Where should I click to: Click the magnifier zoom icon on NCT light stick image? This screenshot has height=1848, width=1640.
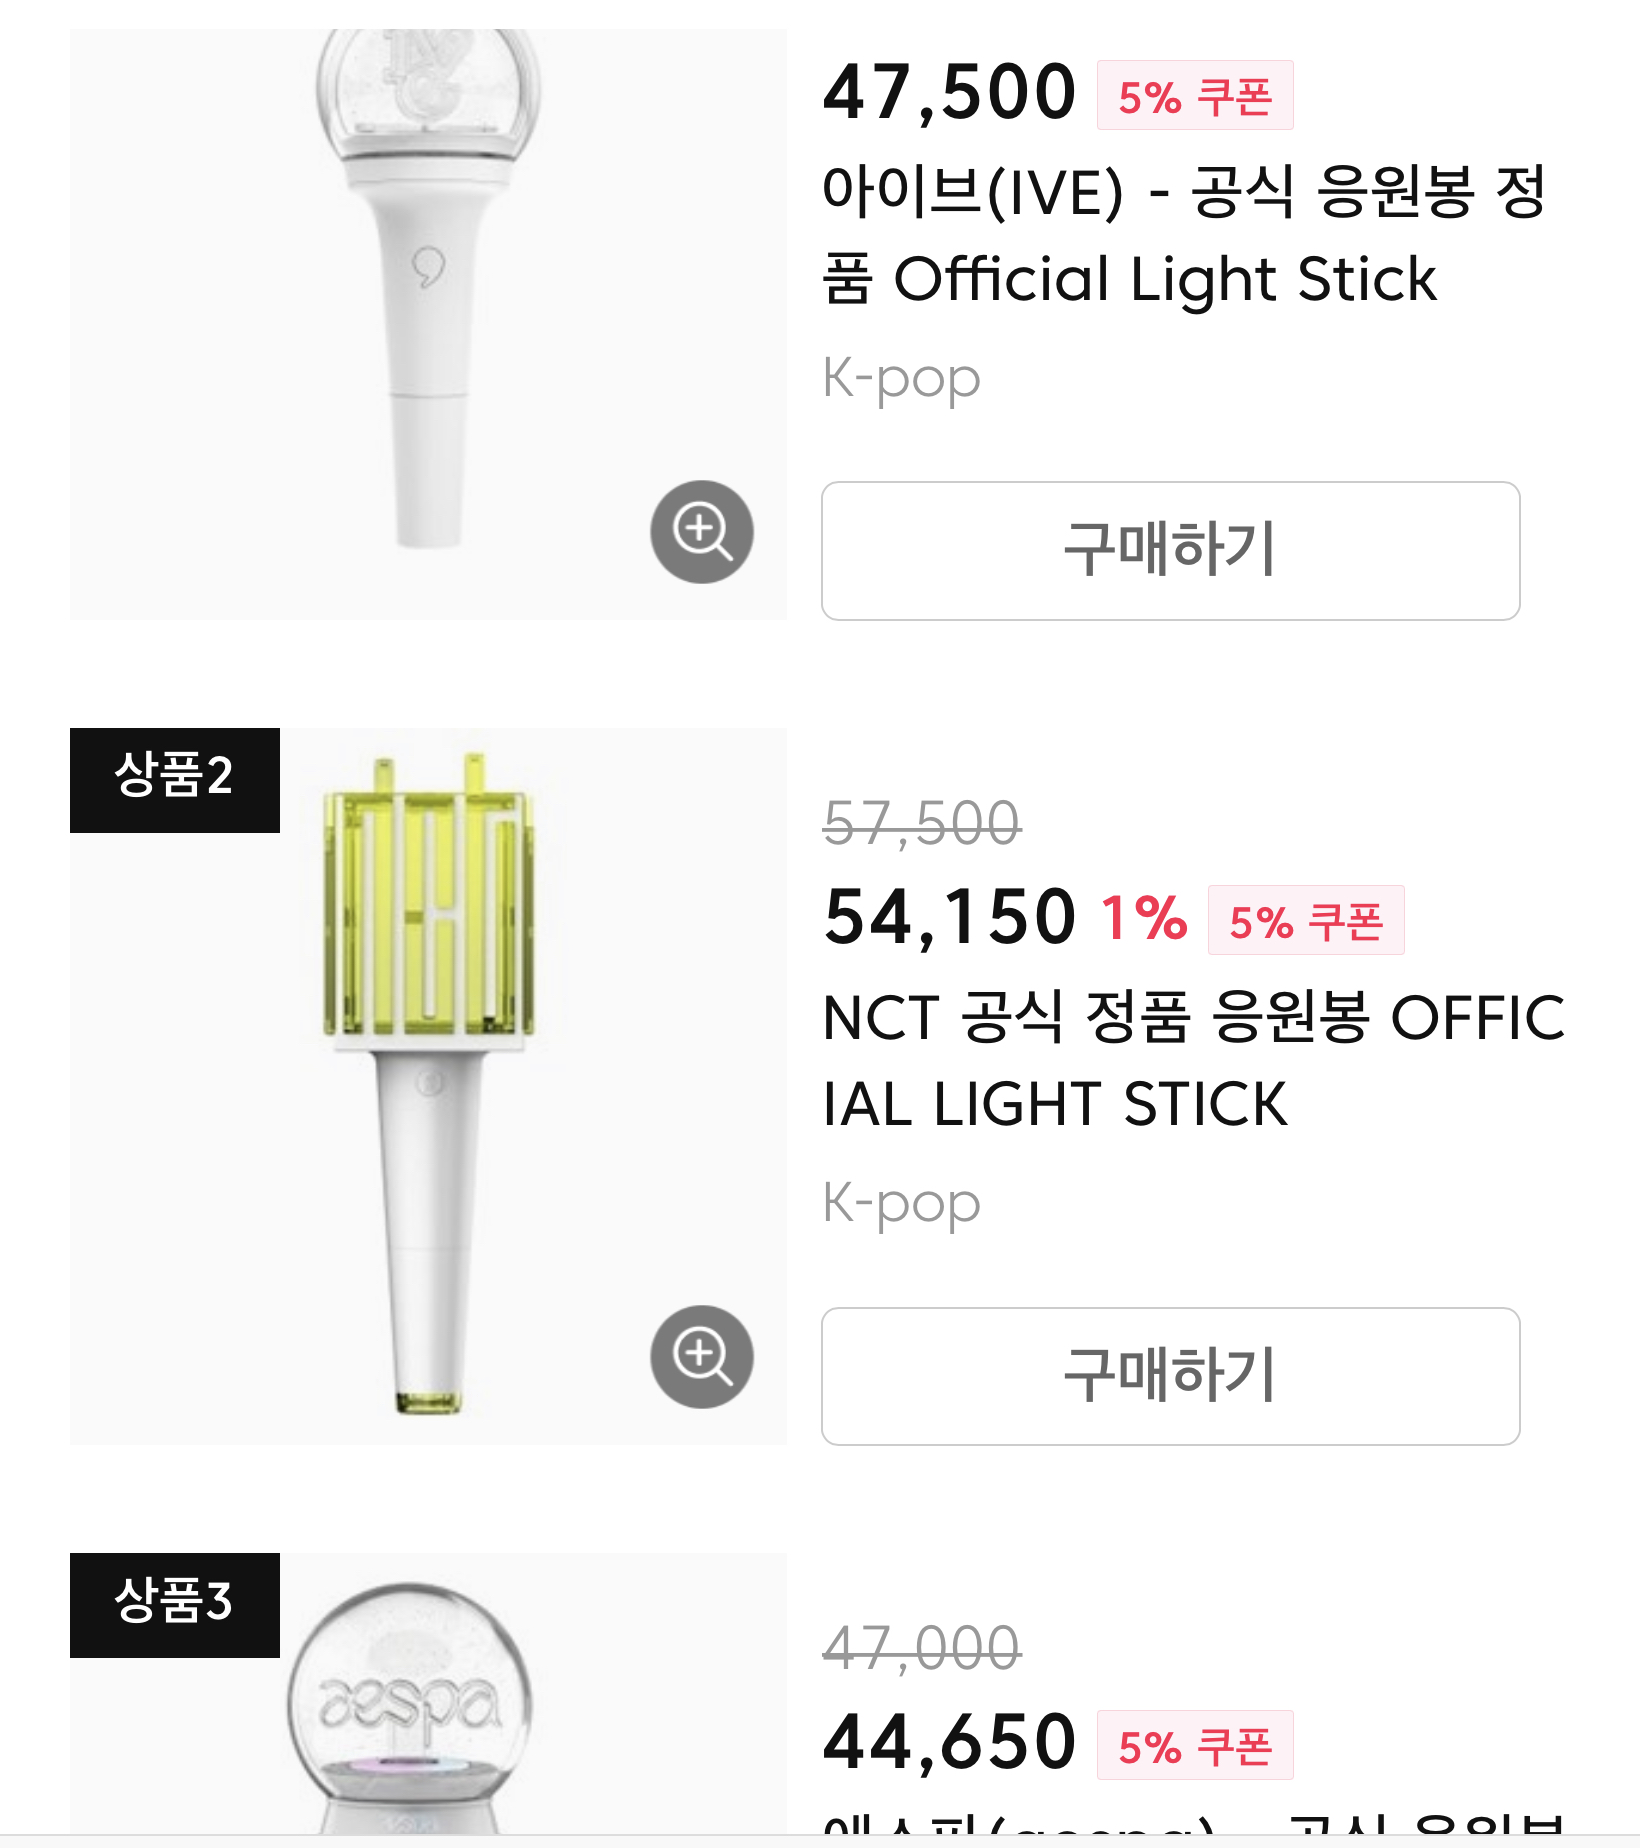(x=702, y=1357)
